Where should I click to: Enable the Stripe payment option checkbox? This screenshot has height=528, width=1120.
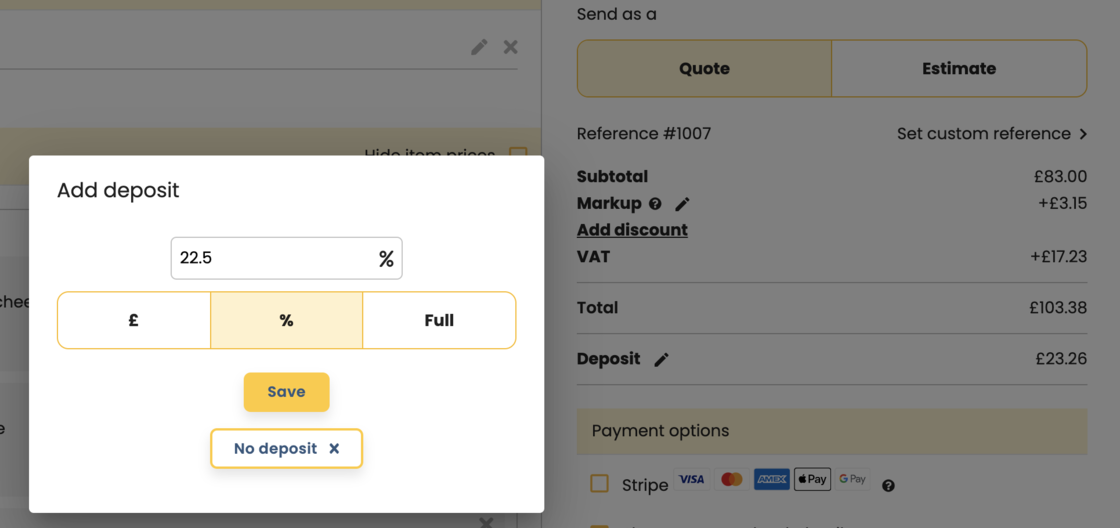599,484
